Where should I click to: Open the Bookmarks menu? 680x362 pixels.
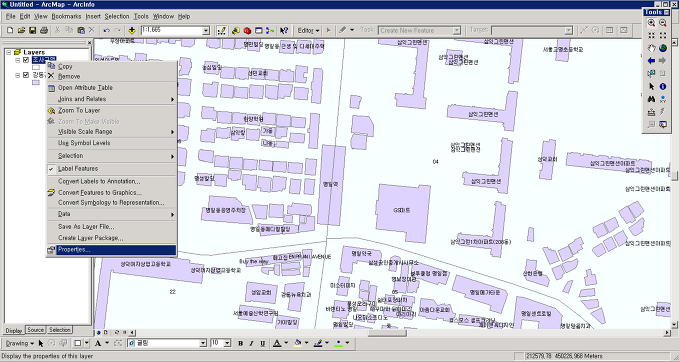(x=66, y=16)
